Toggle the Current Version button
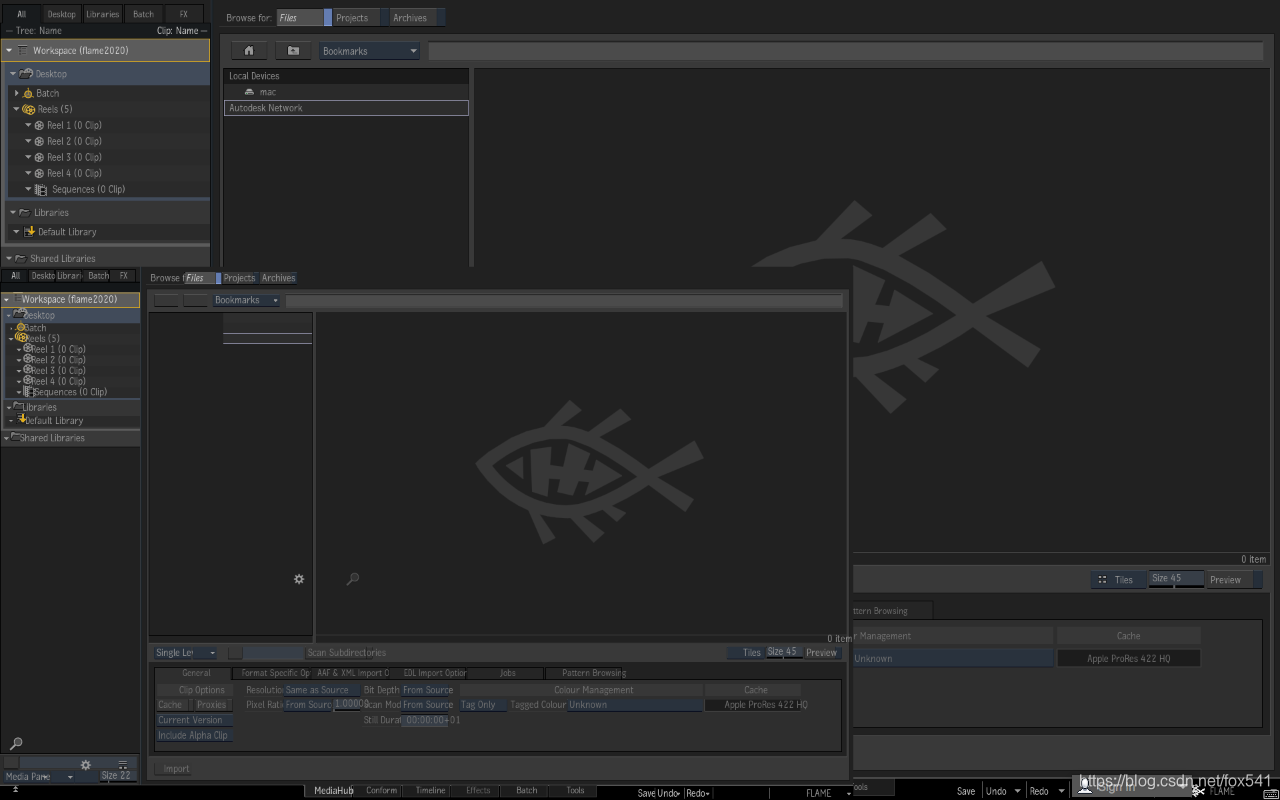This screenshot has width=1280, height=800. 191,720
